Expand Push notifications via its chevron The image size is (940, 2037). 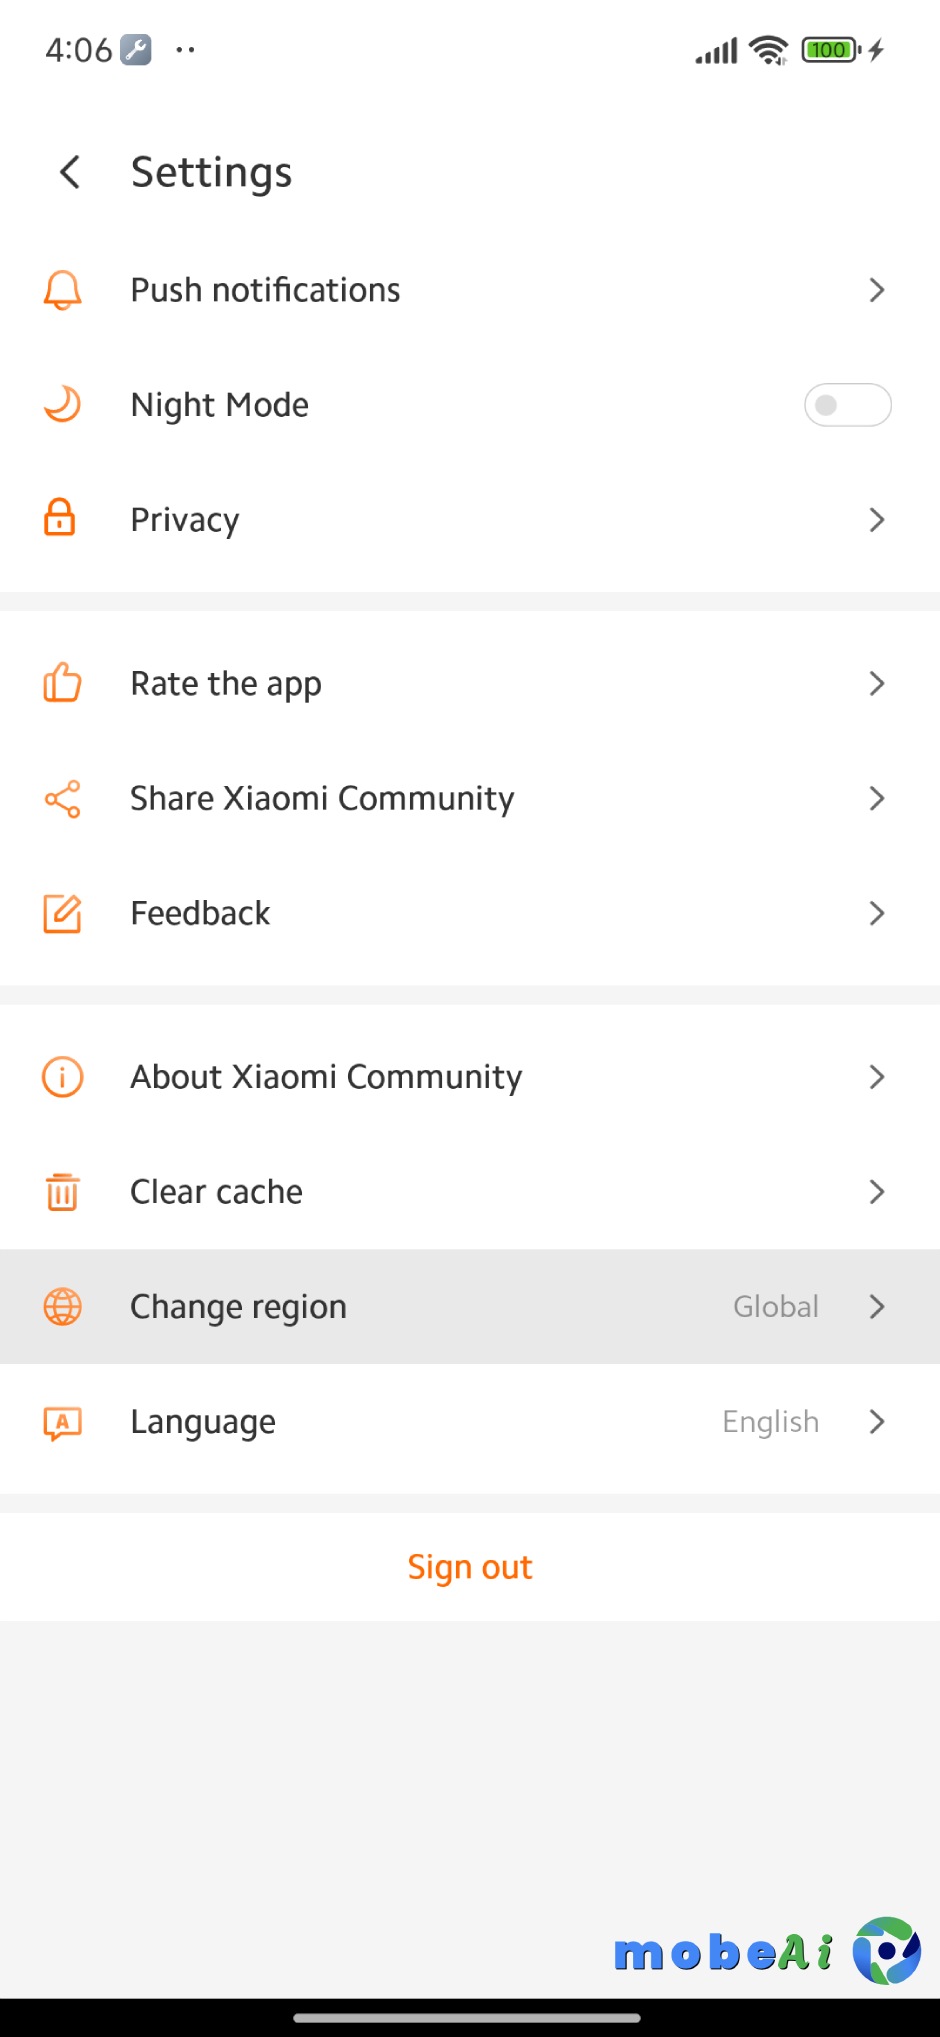point(877,290)
